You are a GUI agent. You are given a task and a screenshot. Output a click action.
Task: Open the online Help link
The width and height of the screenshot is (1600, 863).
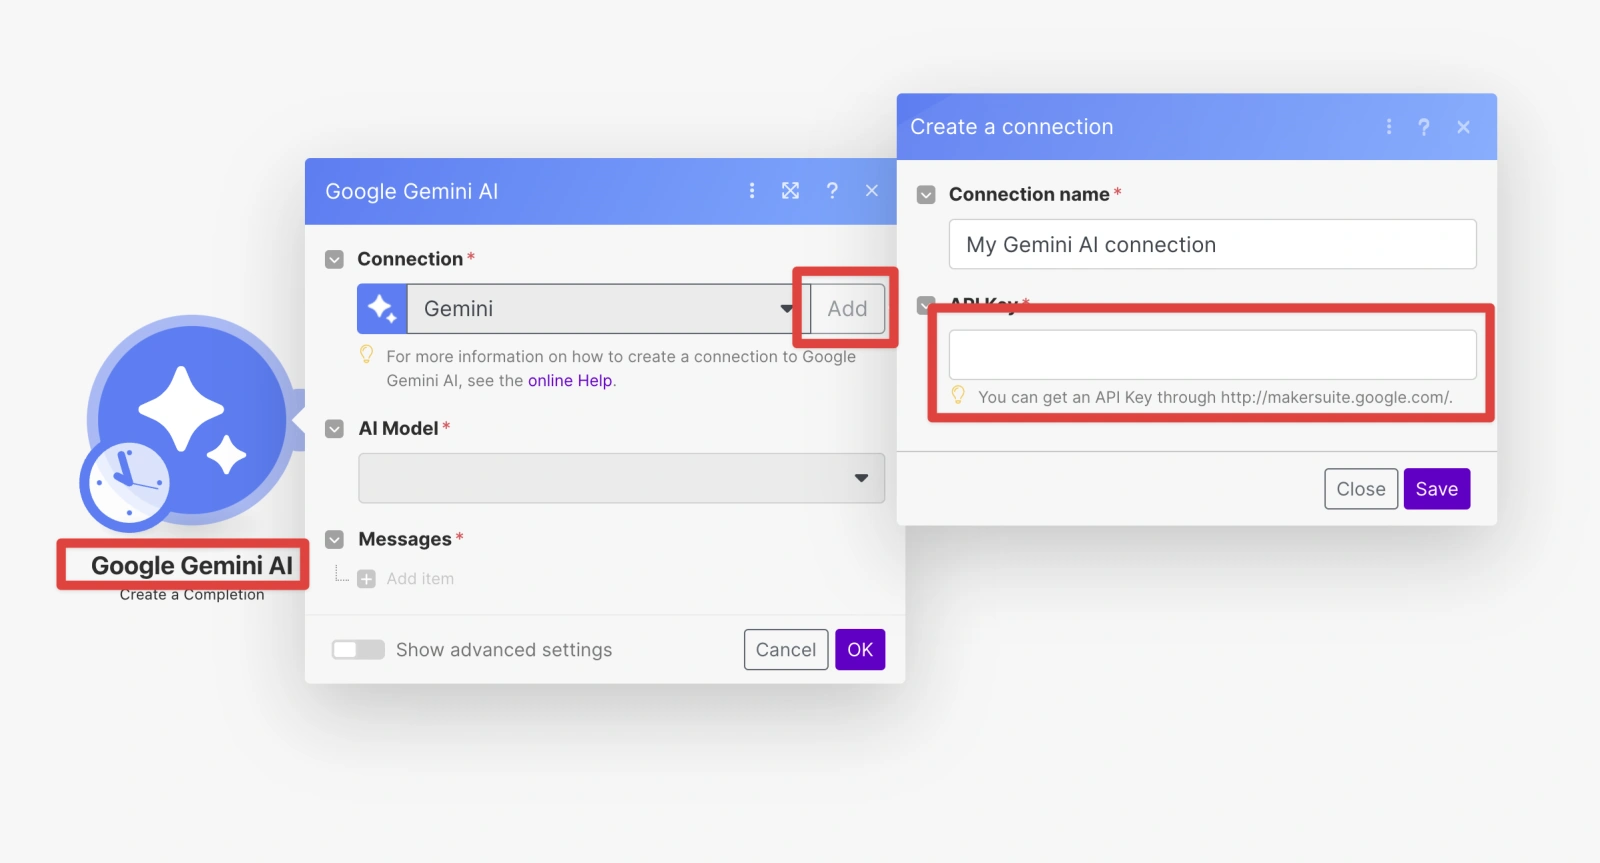(x=569, y=381)
